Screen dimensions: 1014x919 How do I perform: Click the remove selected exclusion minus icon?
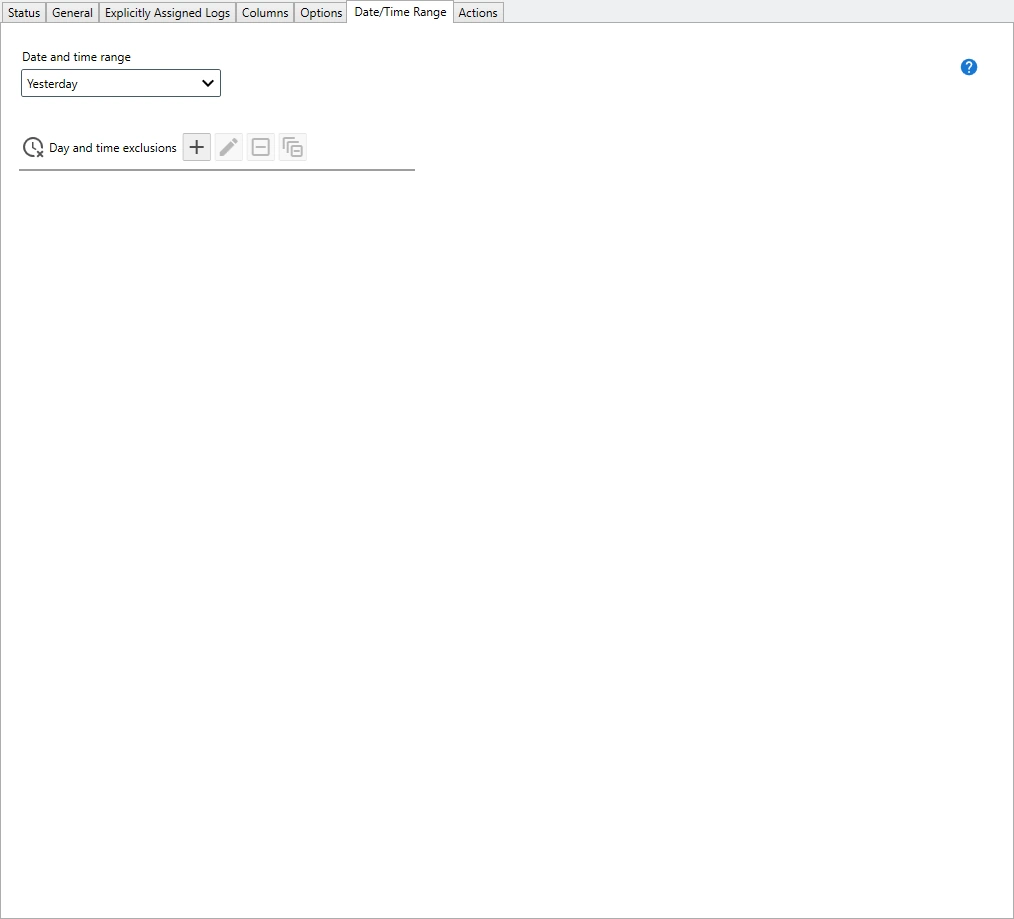tap(261, 147)
